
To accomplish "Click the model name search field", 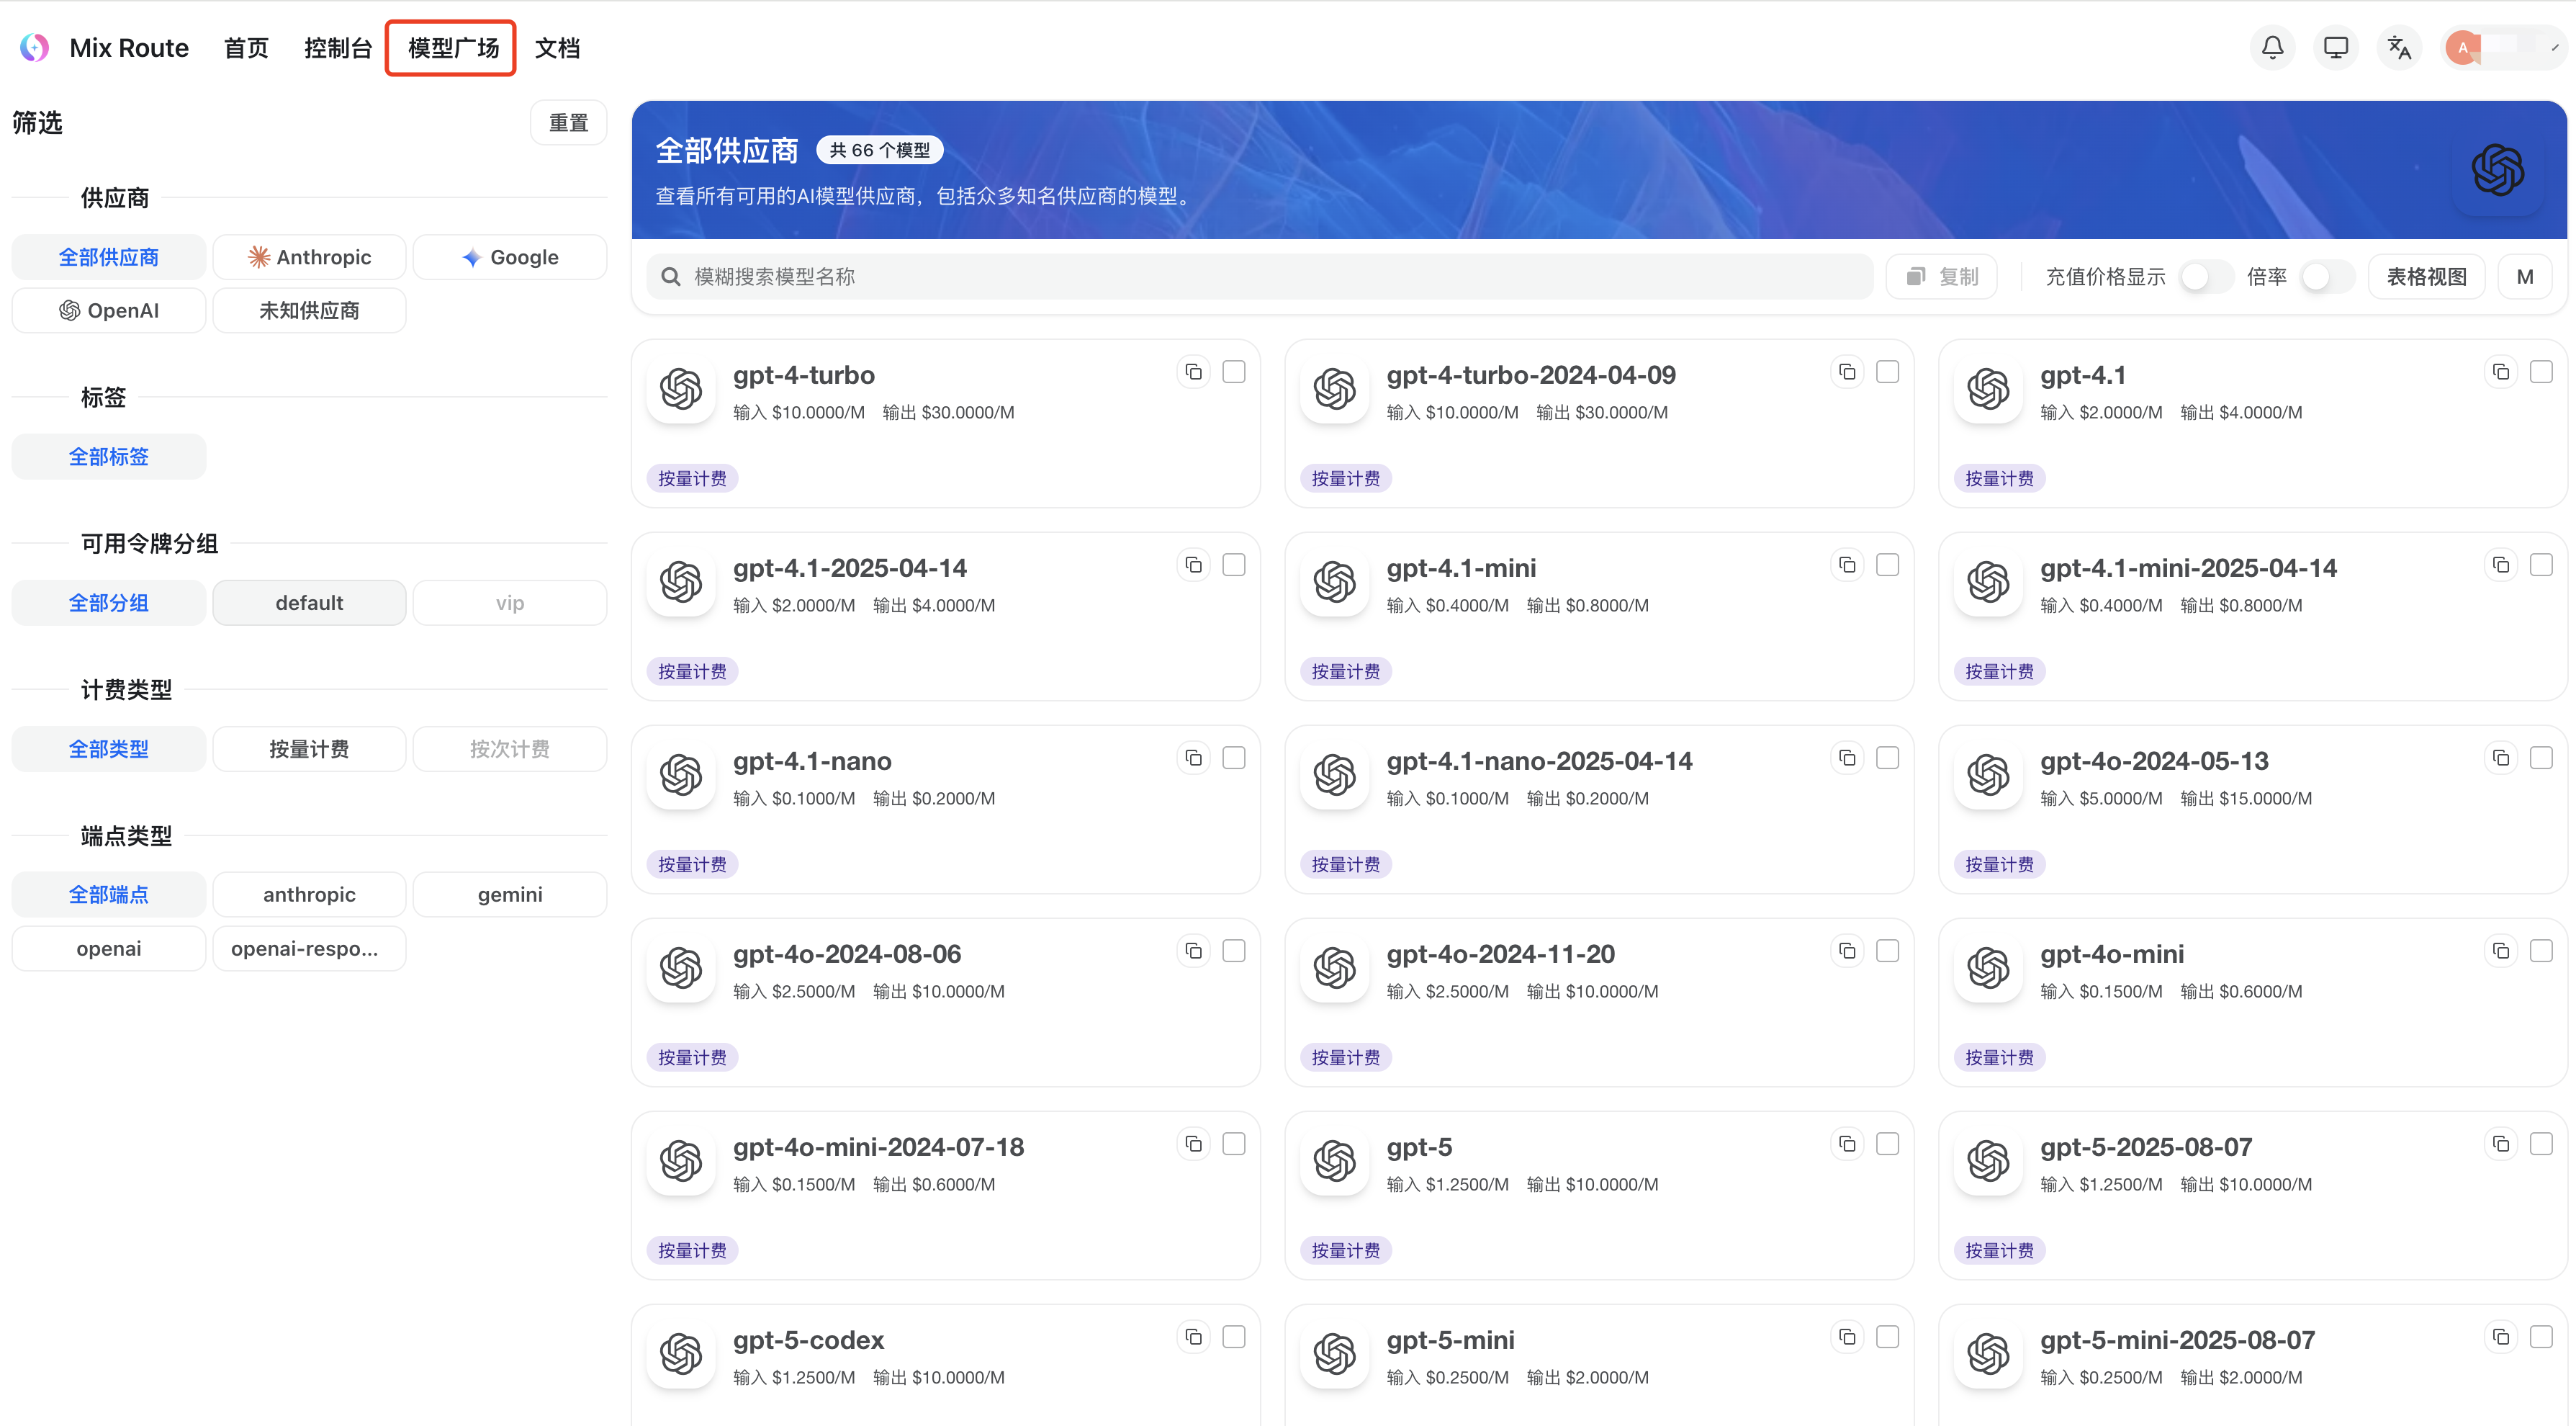I will 1260,277.
